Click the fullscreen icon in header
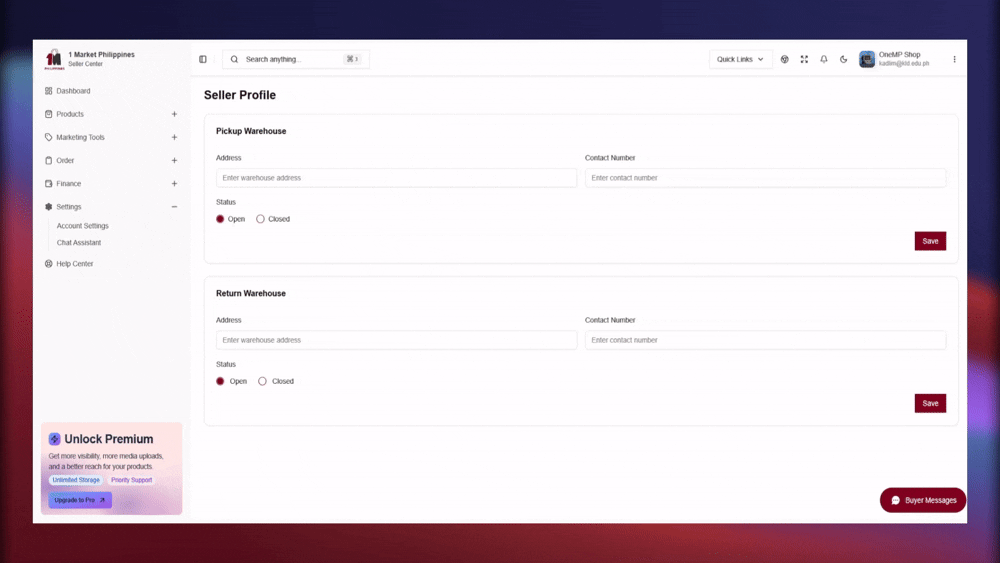 click(804, 59)
